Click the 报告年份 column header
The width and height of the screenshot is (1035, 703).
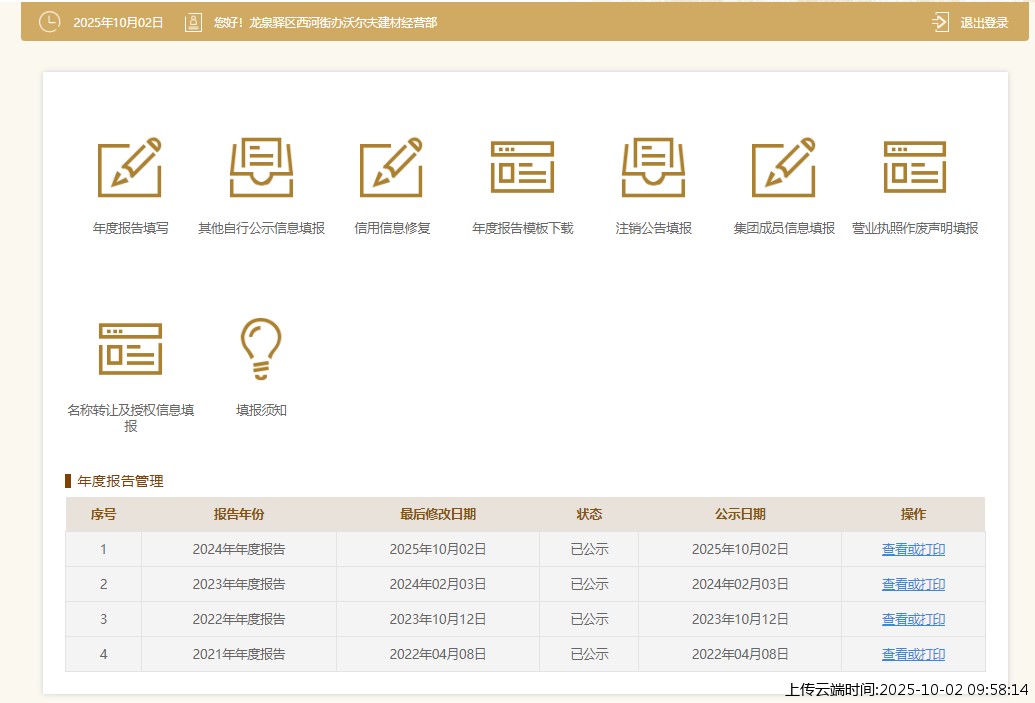[x=239, y=514]
